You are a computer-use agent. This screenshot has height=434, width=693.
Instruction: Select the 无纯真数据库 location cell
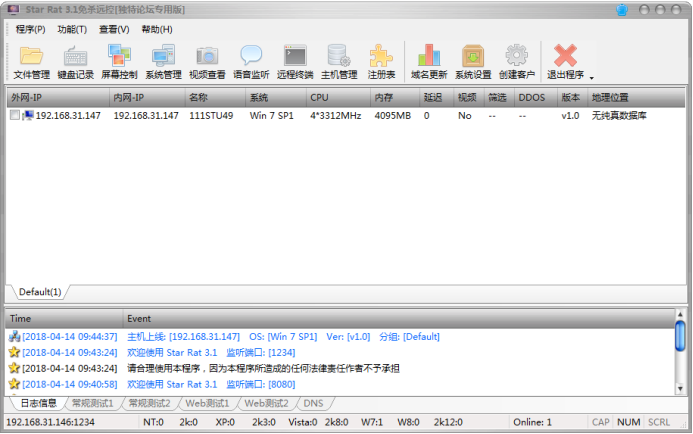pyautogui.click(x=619, y=116)
